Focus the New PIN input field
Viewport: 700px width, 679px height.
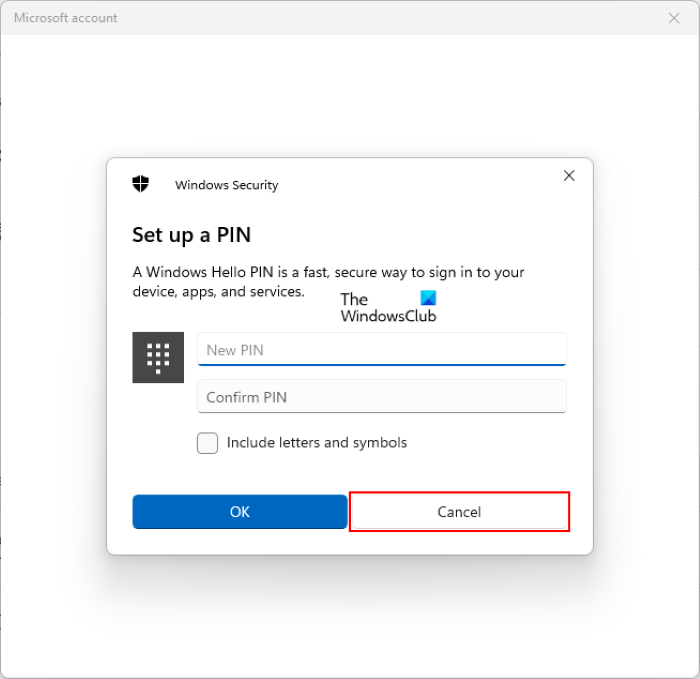381,349
